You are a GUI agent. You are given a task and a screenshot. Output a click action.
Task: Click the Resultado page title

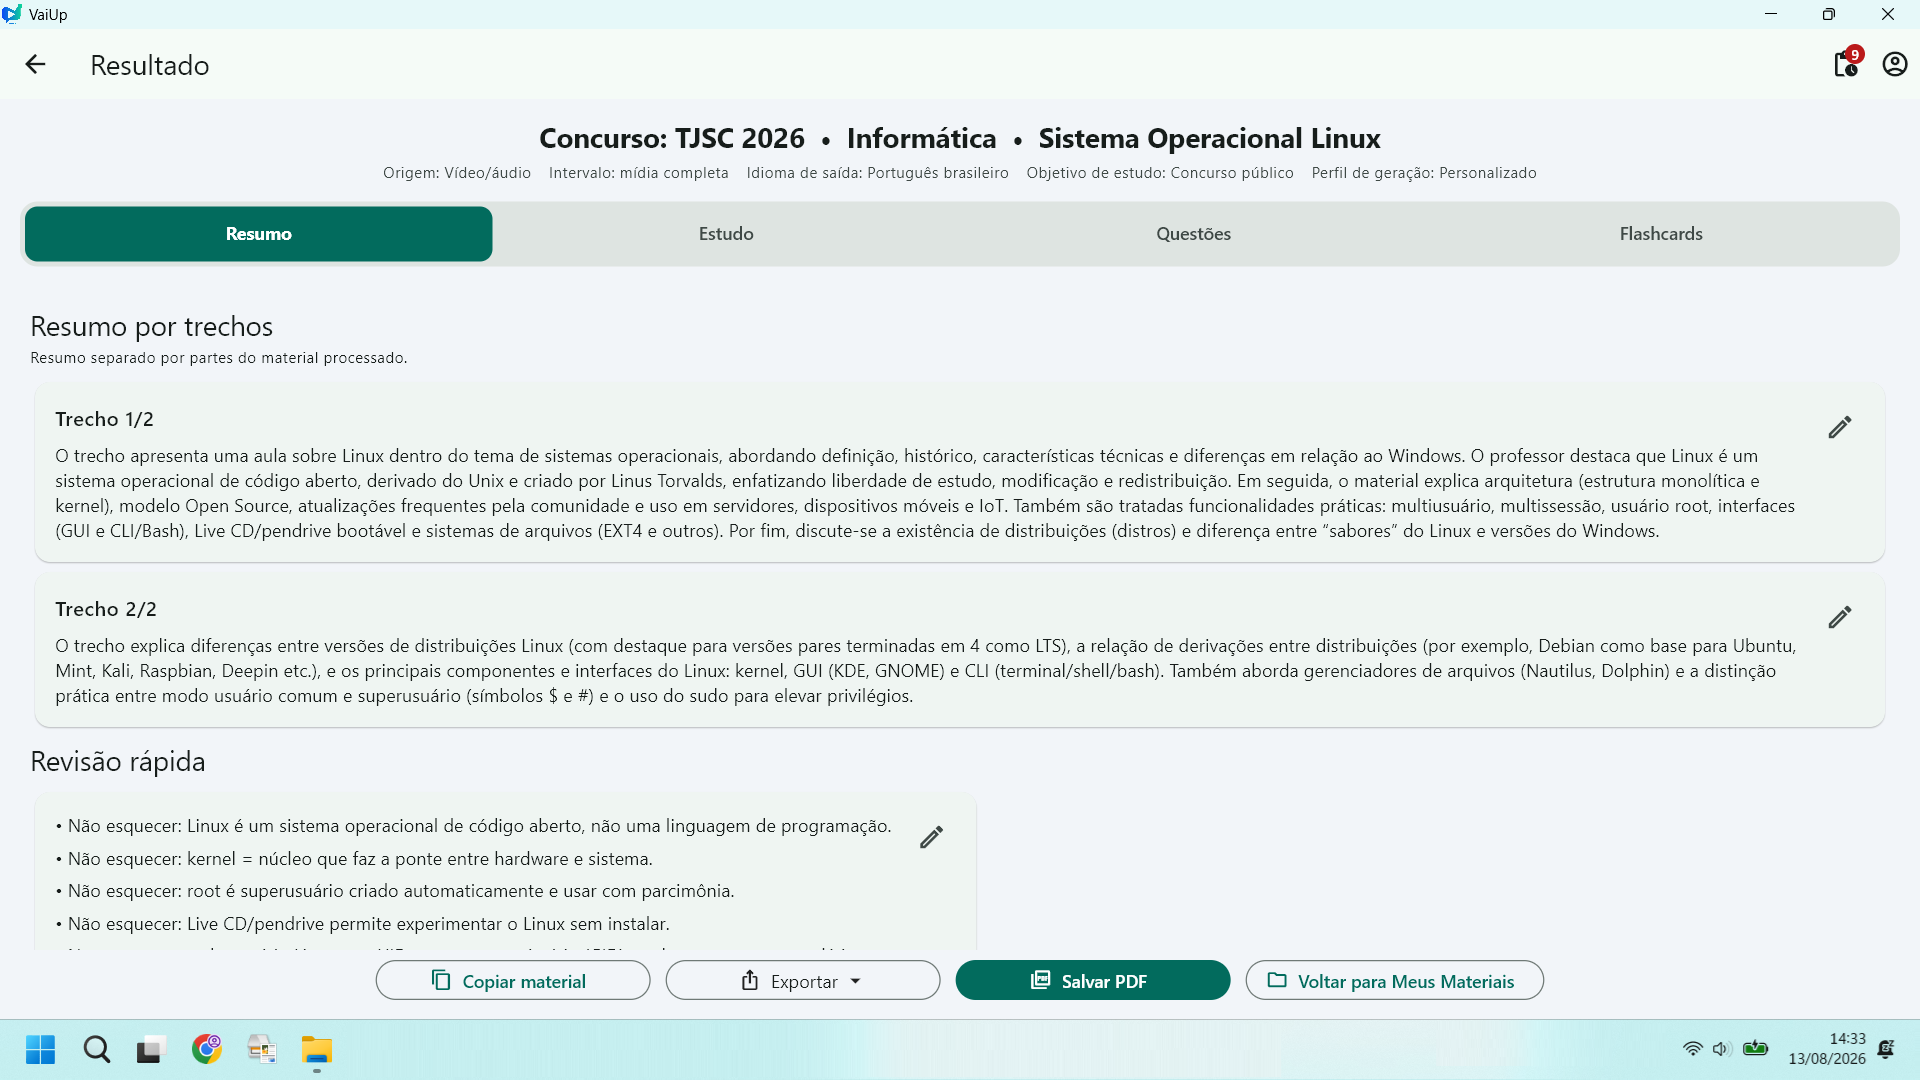[150, 65]
